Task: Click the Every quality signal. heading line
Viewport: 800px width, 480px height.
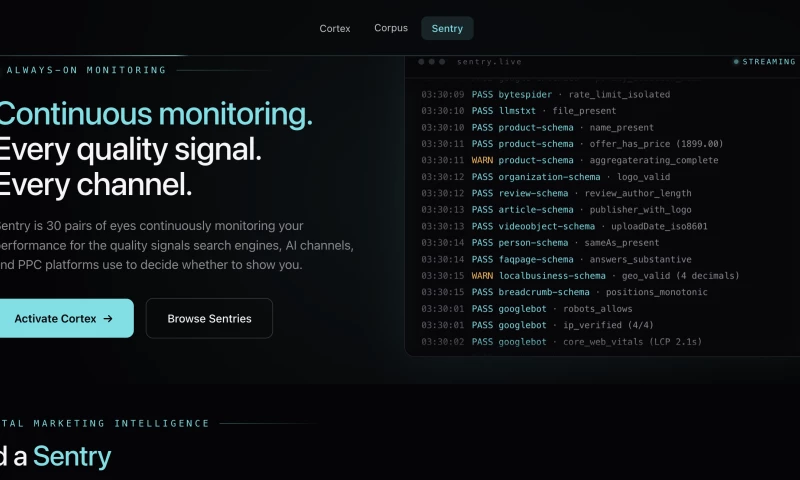Action: pos(130,149)
